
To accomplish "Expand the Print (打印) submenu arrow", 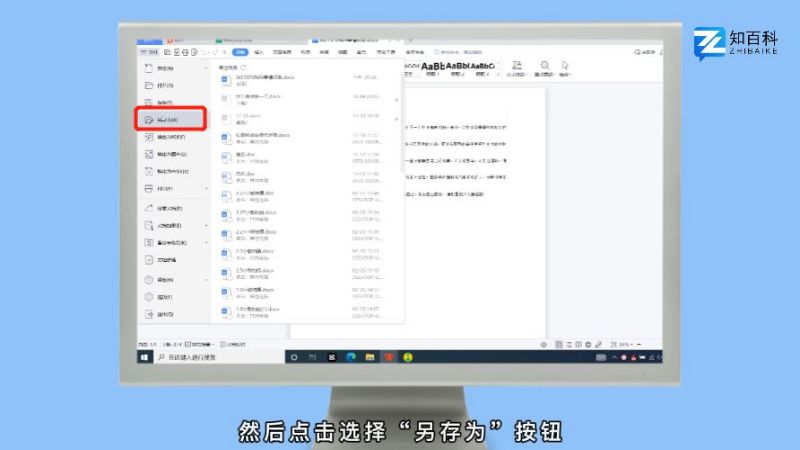I will tap(206, 188).
